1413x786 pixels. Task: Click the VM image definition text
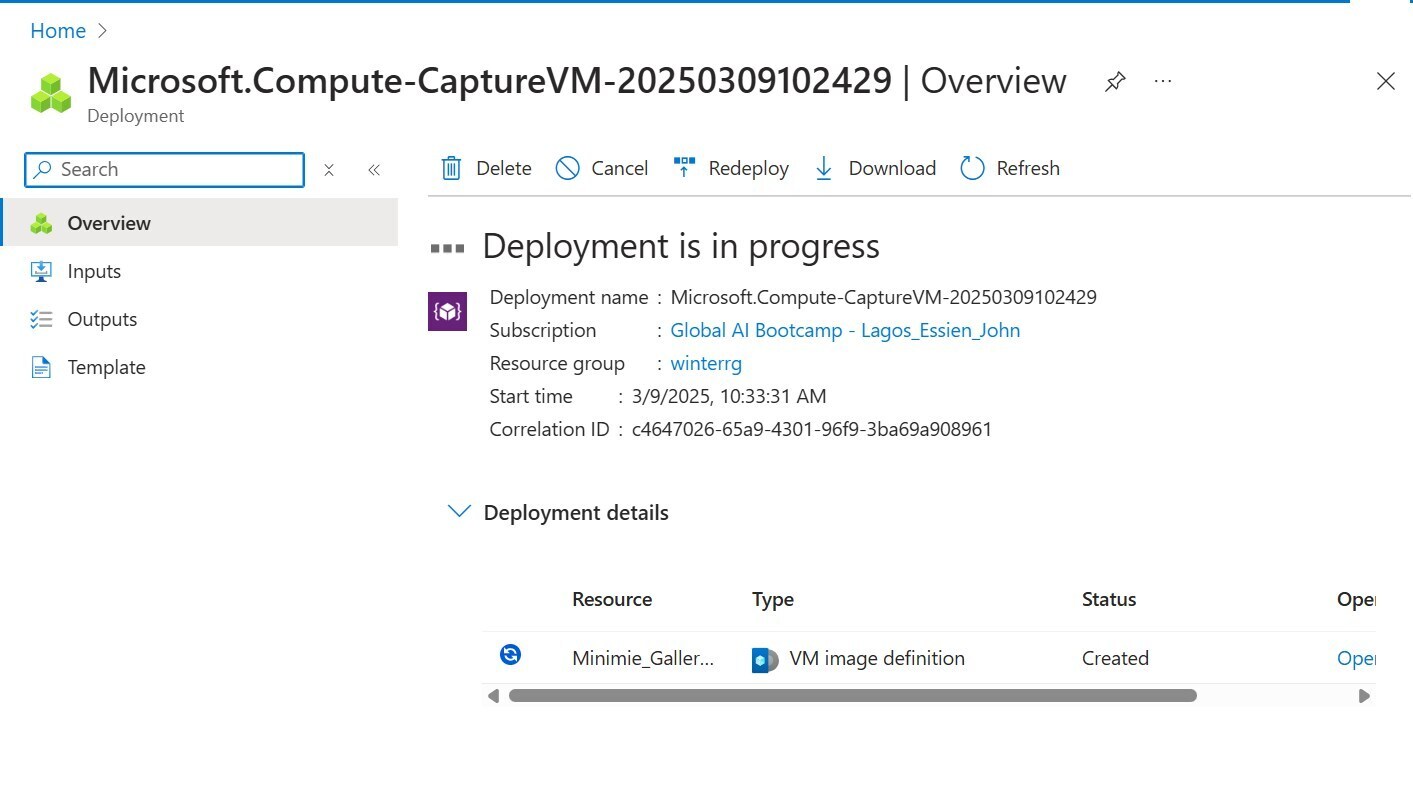click(877, 658)
